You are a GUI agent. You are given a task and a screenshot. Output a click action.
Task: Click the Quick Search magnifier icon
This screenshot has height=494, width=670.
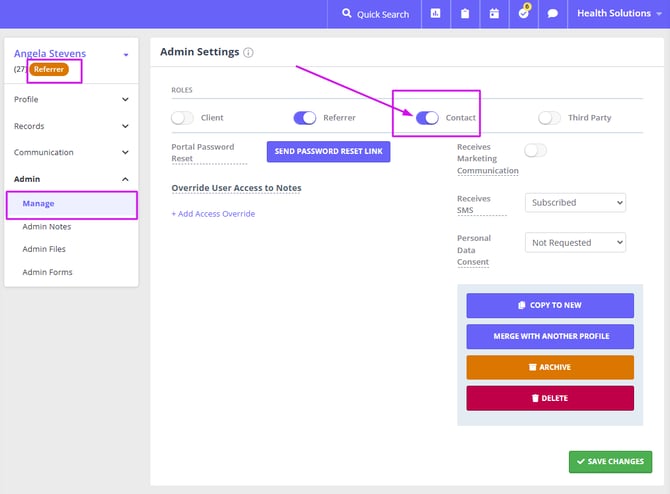[347, 14]
